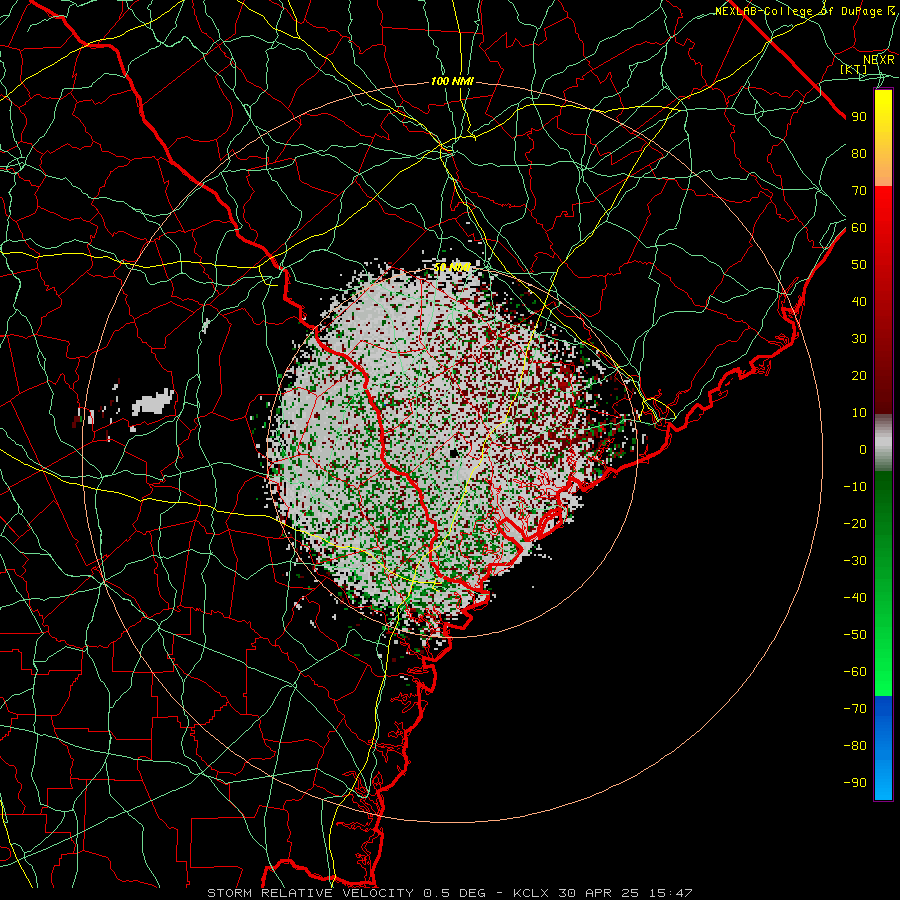This screenshot has width=900, height=900.
Task: Click the 0 value on velocity scale
Action: pos(863,450)
